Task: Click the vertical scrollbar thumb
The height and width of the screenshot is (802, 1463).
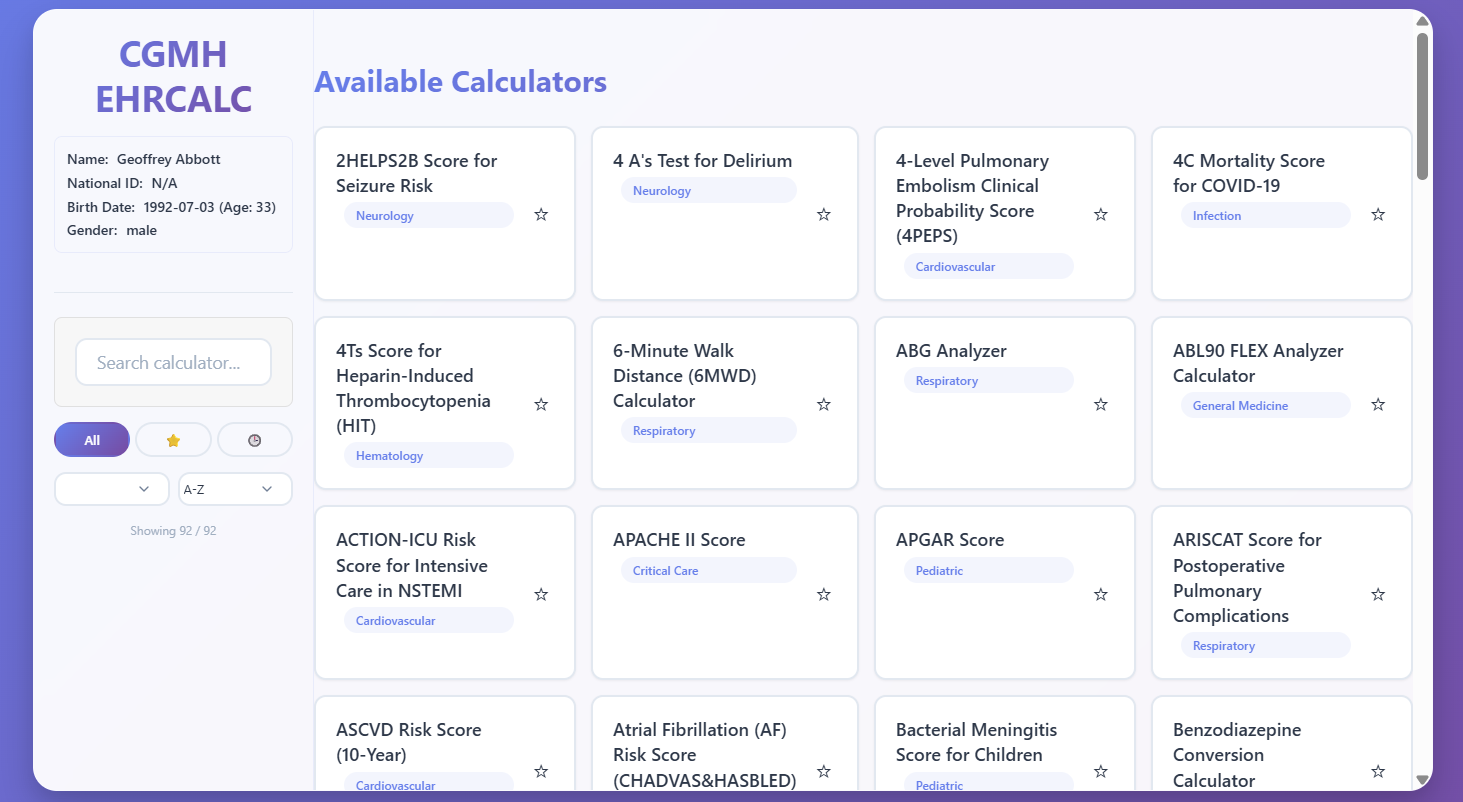Action: click(1422, 106)
